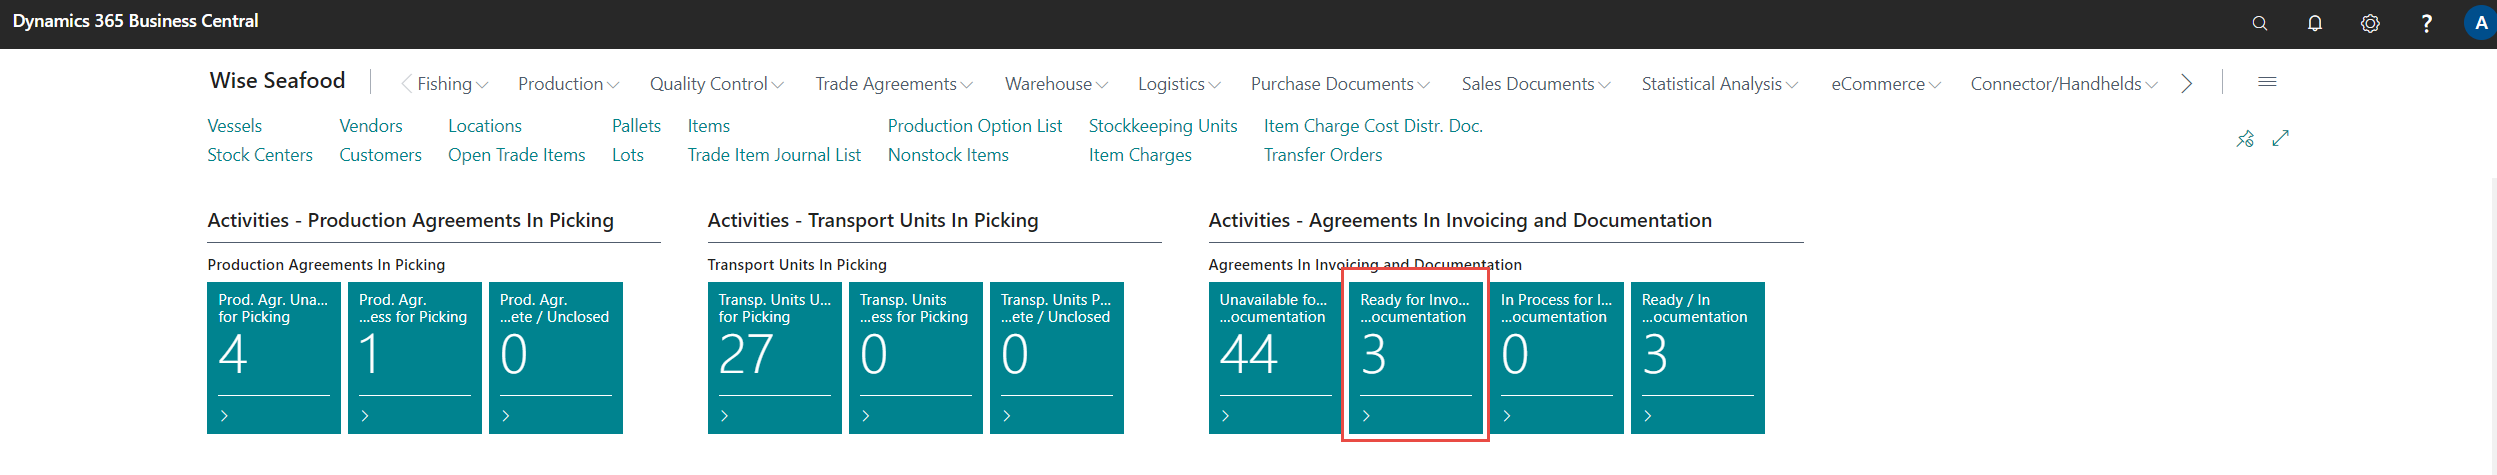Screen dimensions: 2497x475
Task: Open the Ready for Invoicing tile showing 3
Action: pos(1415,357)
